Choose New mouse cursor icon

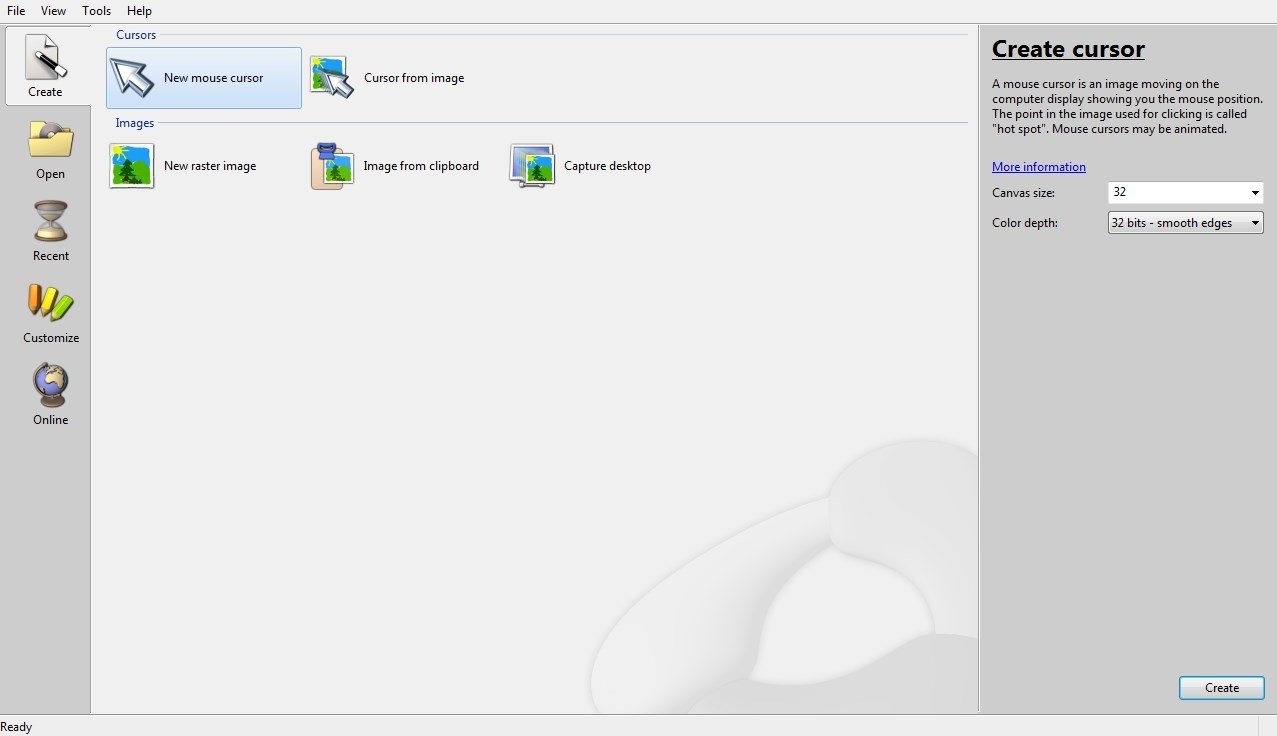point(132,77)
